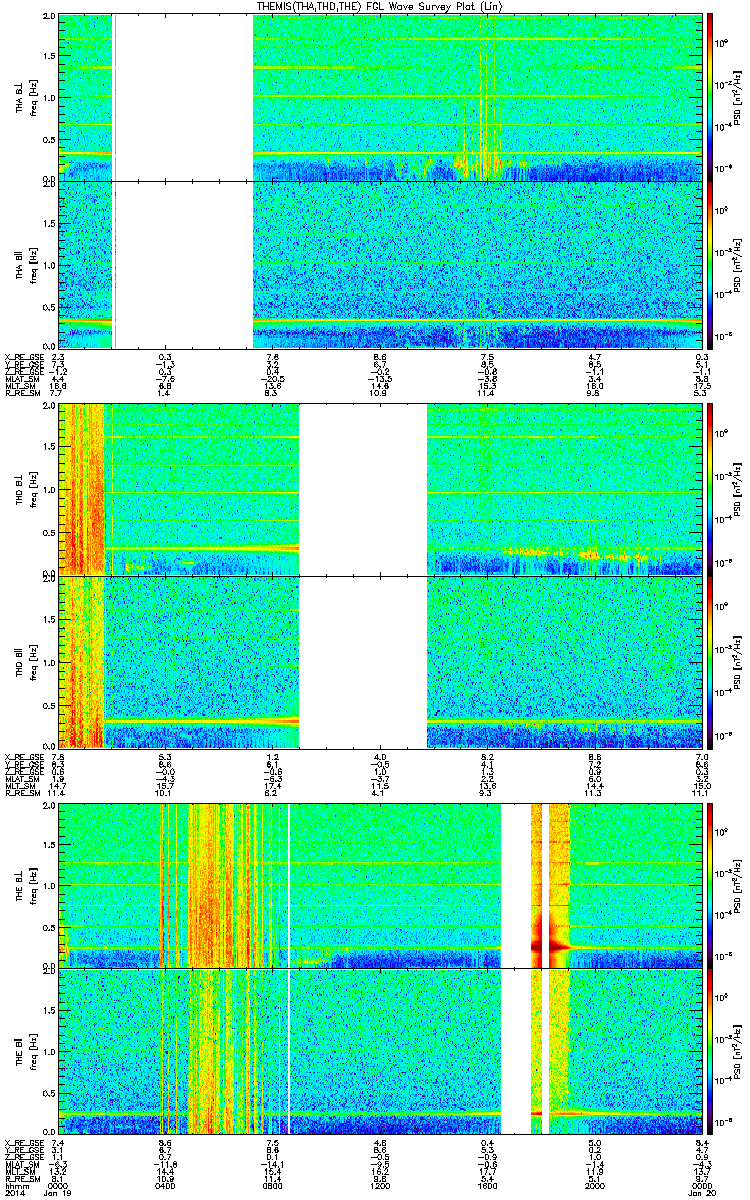Image resolution: width=750 pixels, height=1200 pixels.
Task: Click the PSD [nT²/Hz] label beside the THE B∥ color bar
Action: coord(737,1052)
